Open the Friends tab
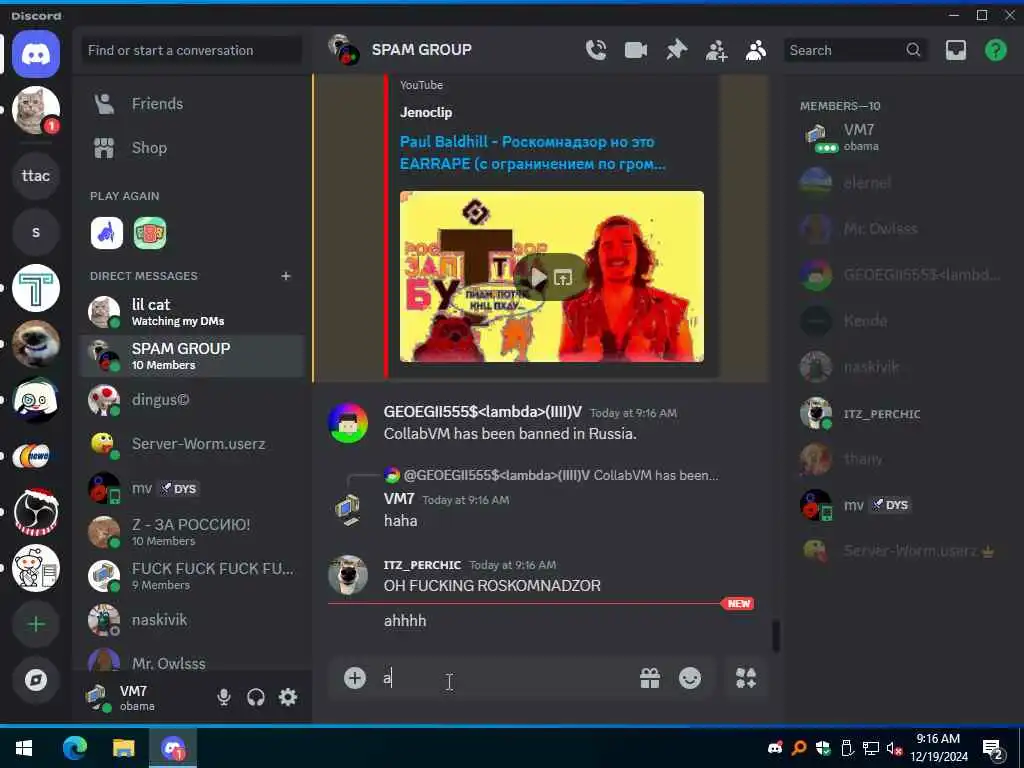 191,104
